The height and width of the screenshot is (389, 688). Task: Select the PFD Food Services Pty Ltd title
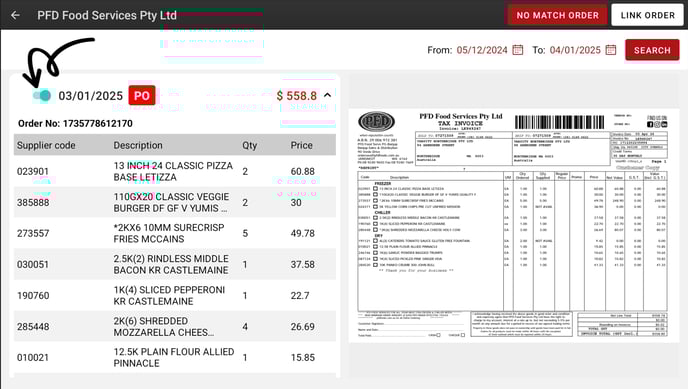coord(107,15)
